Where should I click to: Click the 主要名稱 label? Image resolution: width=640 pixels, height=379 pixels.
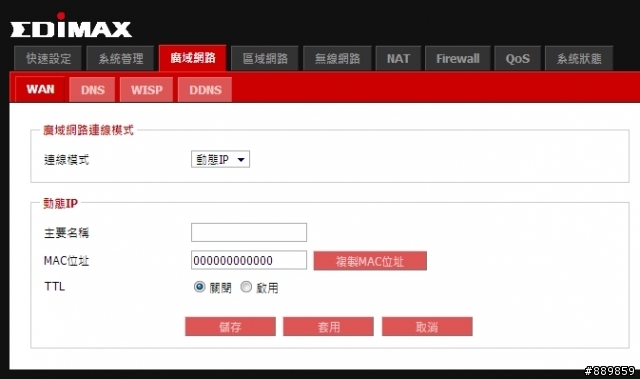click(x=66, y=233)
